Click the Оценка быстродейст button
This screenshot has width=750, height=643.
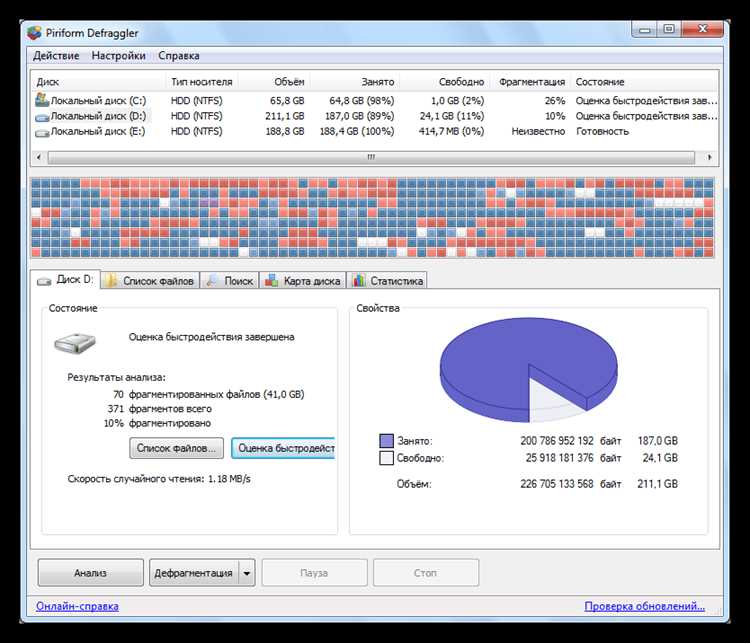click(x=284, y=448)
